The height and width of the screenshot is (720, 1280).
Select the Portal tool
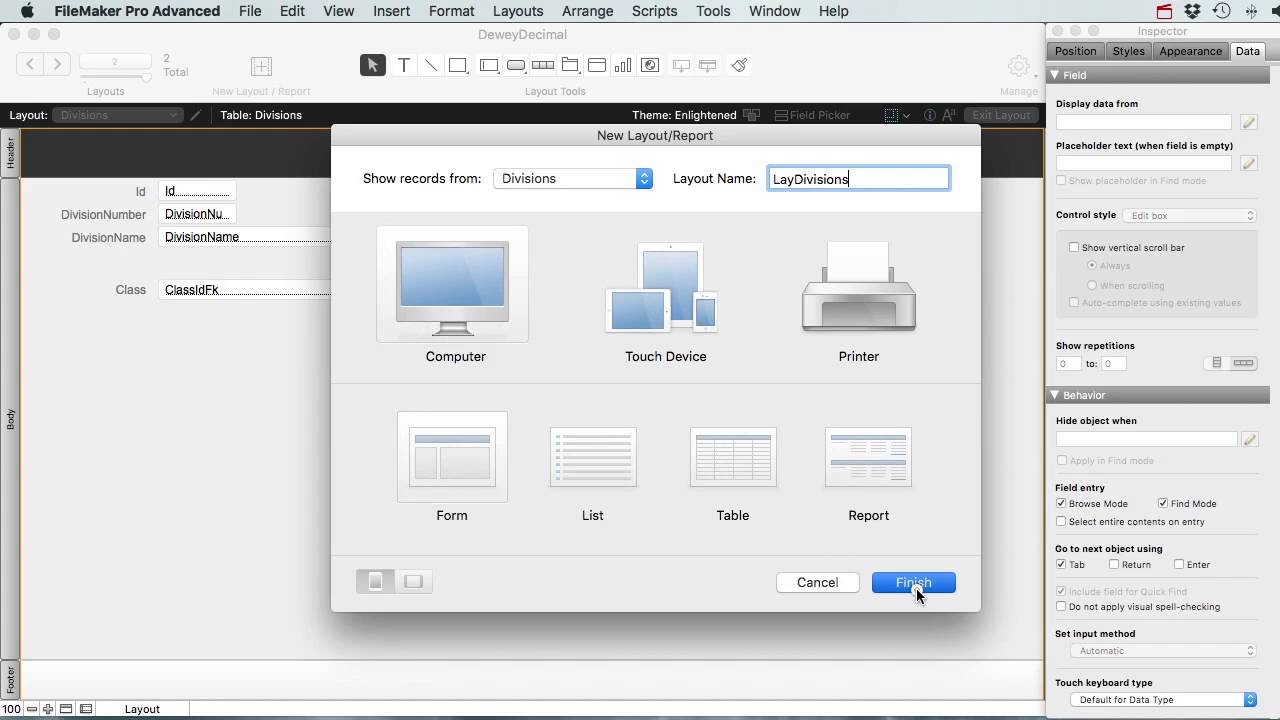point(597,65)
